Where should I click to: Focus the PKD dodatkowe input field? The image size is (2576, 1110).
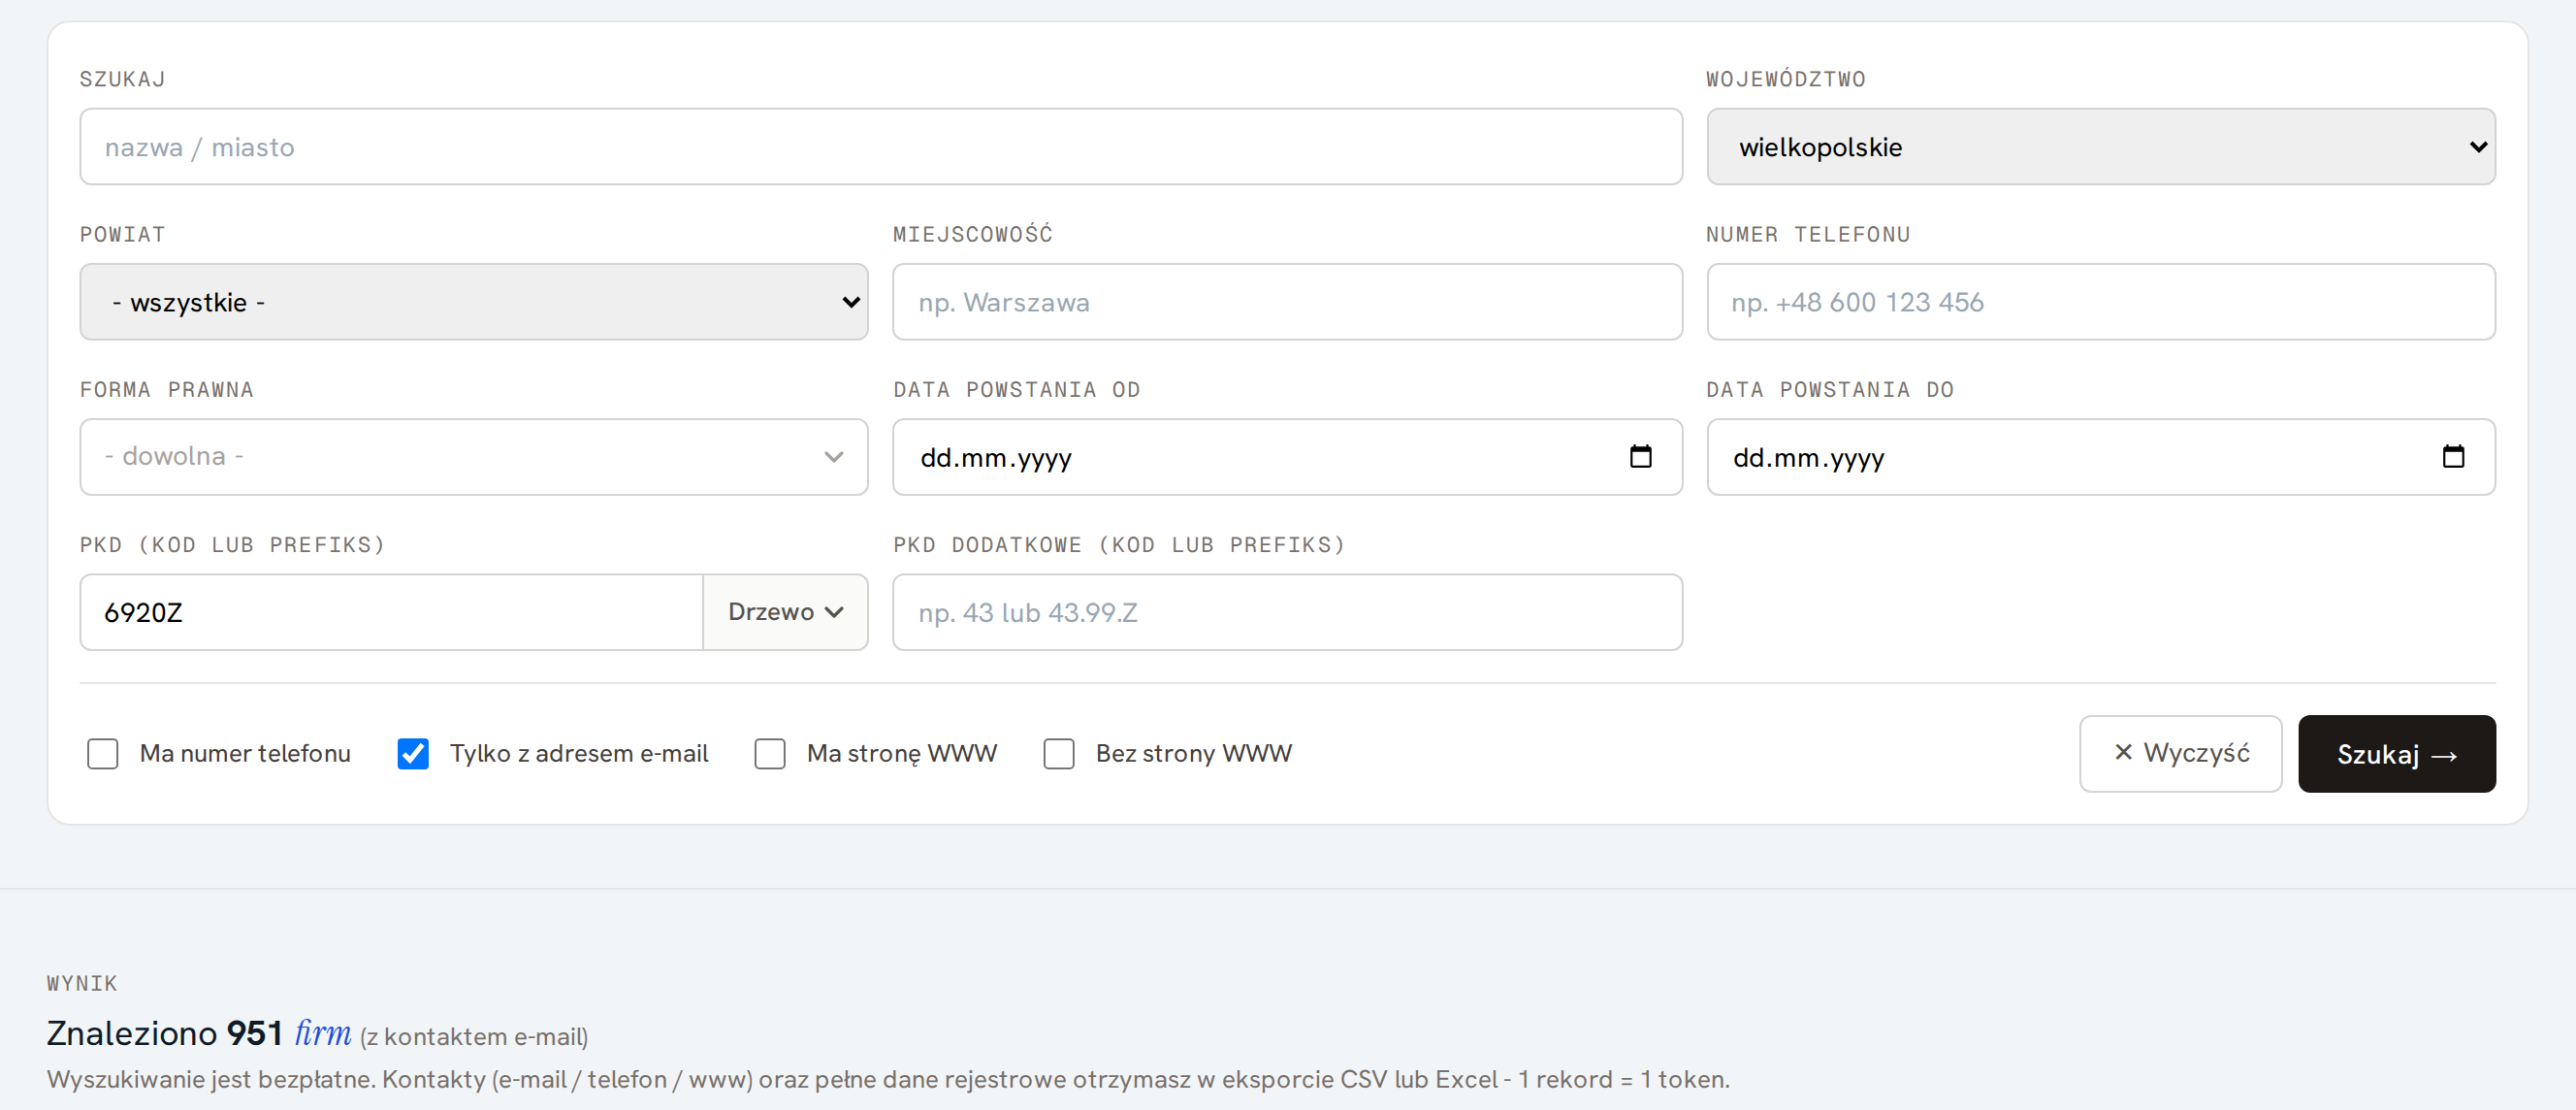[1287, 612]
